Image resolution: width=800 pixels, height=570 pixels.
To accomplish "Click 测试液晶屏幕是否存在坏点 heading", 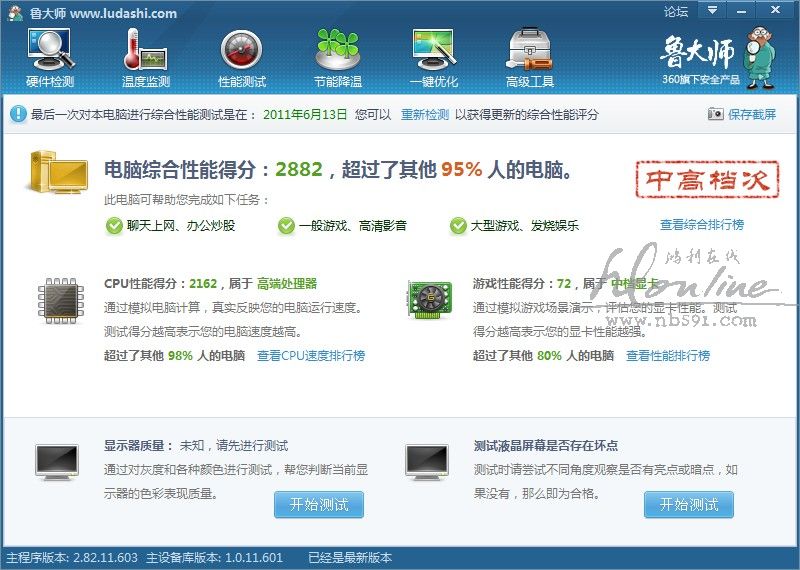I will 545,446.
